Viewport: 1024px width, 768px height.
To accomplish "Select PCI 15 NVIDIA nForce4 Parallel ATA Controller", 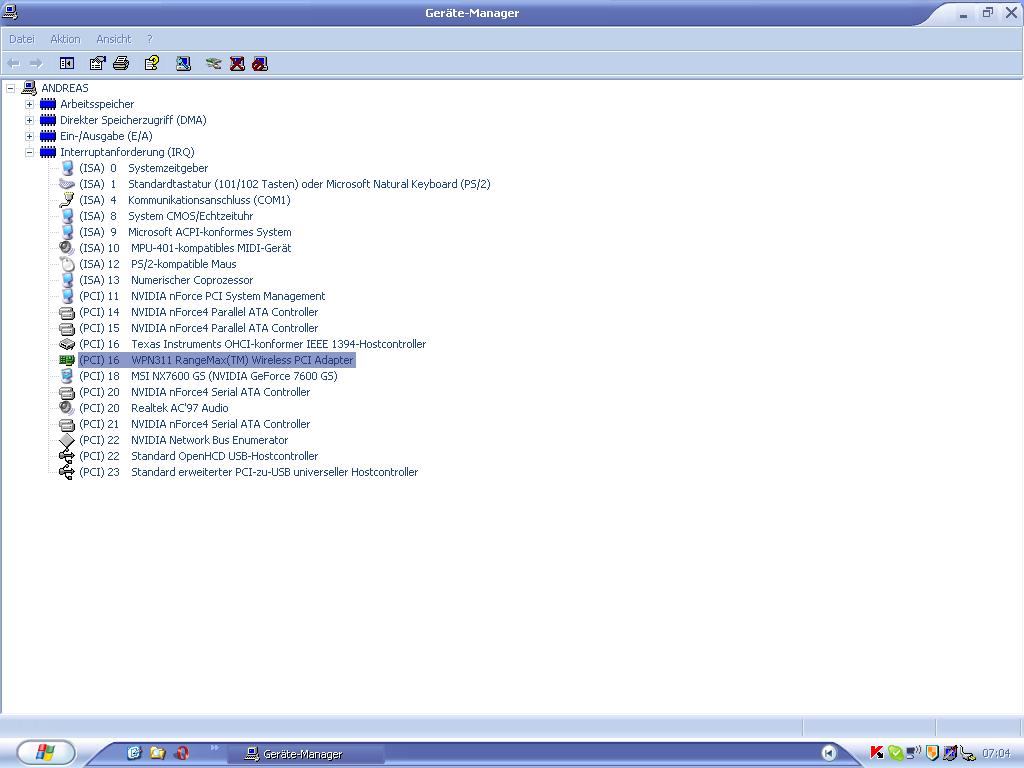I will point(199,328).
